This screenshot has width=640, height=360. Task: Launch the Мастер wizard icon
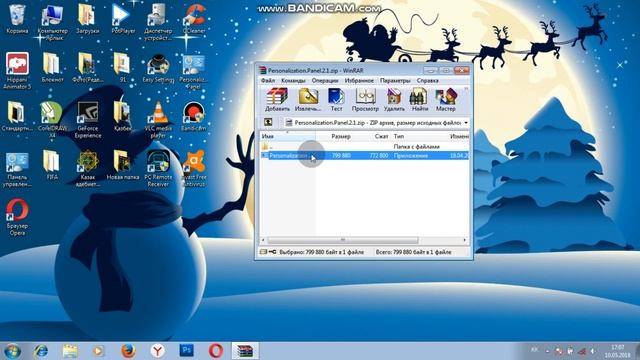click(x=445, y=100)
